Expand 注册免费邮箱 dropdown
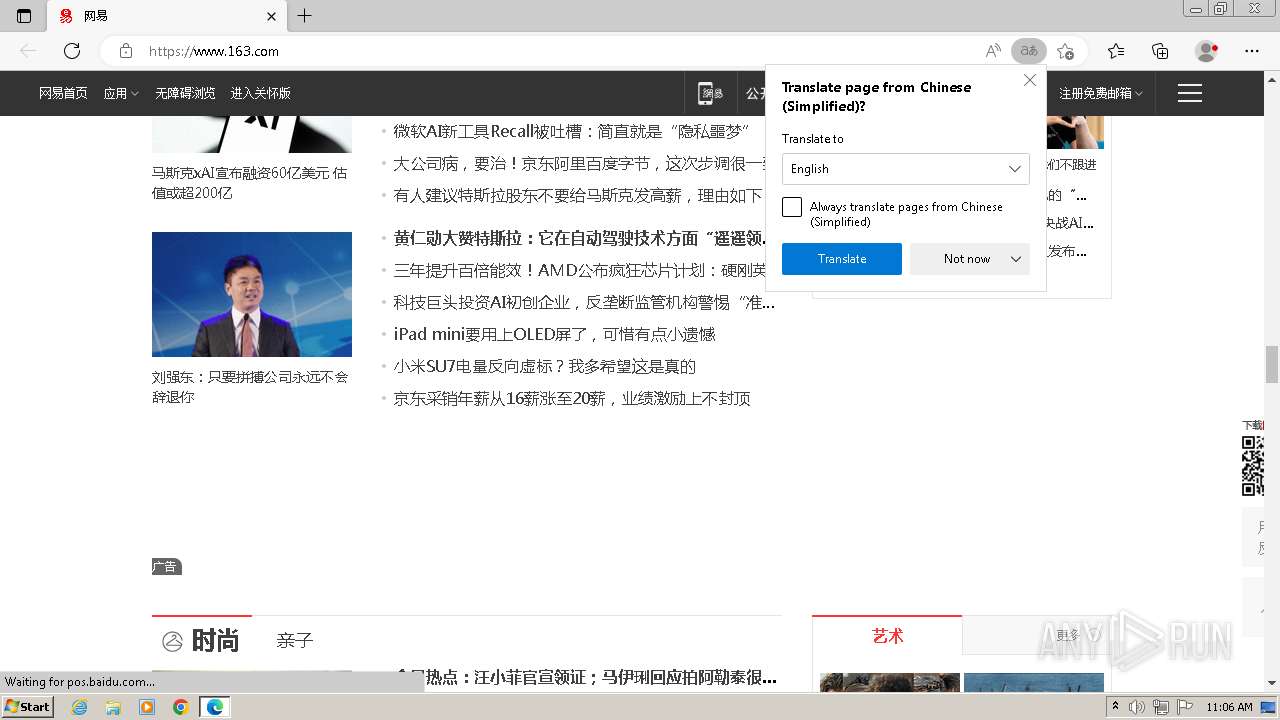The image size is (1280, 720). (1101, 93)
